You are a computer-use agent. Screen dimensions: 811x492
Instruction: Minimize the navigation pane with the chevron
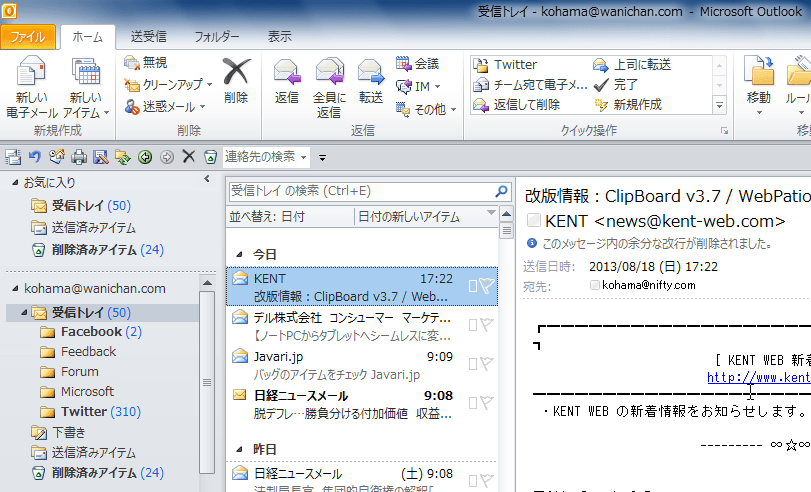coord(207,179)
